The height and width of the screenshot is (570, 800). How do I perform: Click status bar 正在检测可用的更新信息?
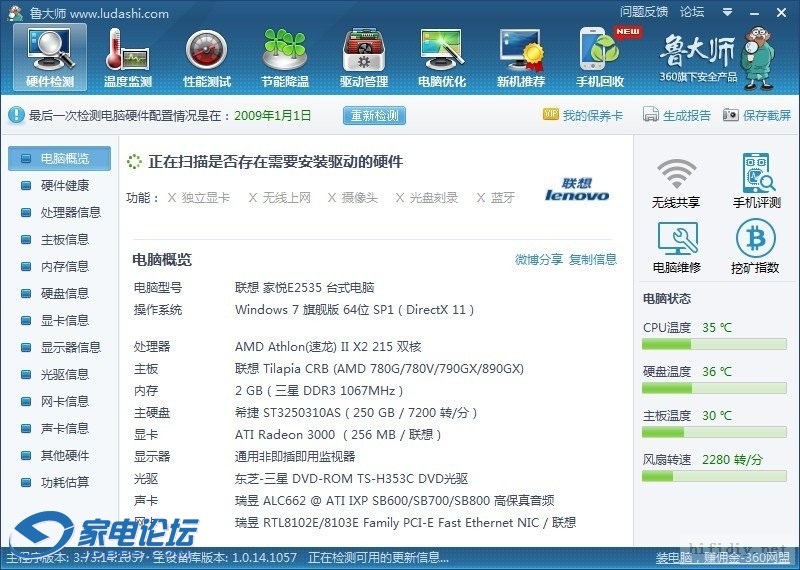(x=379, y=558)
